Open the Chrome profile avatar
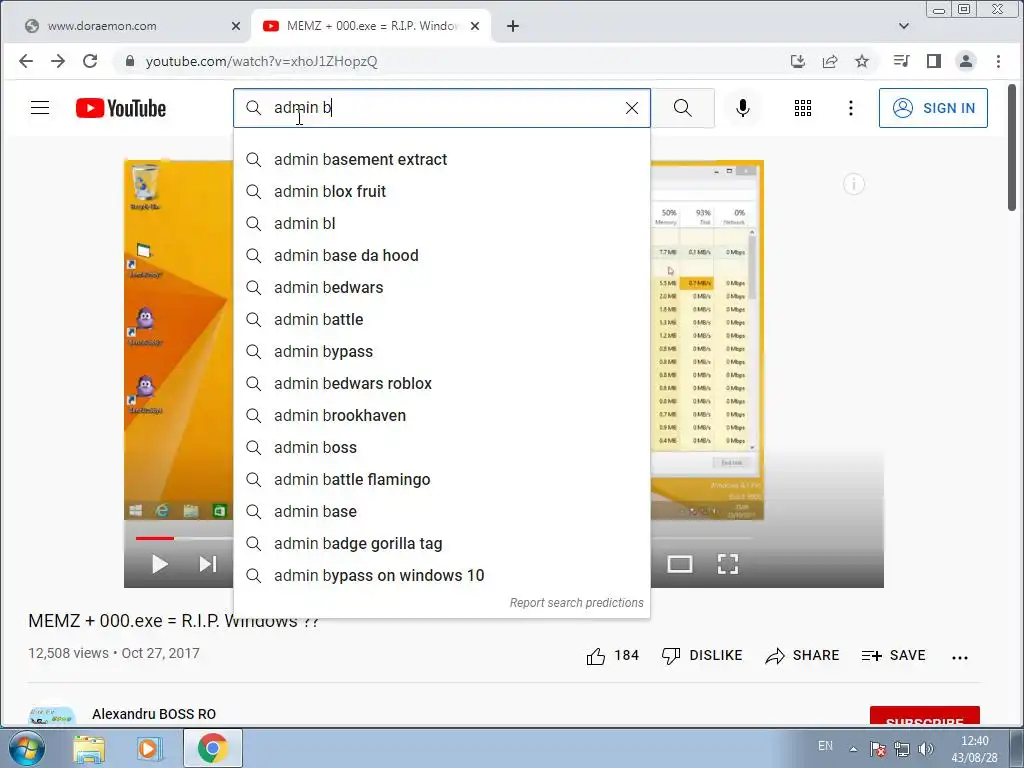 [x=966, y=61]
